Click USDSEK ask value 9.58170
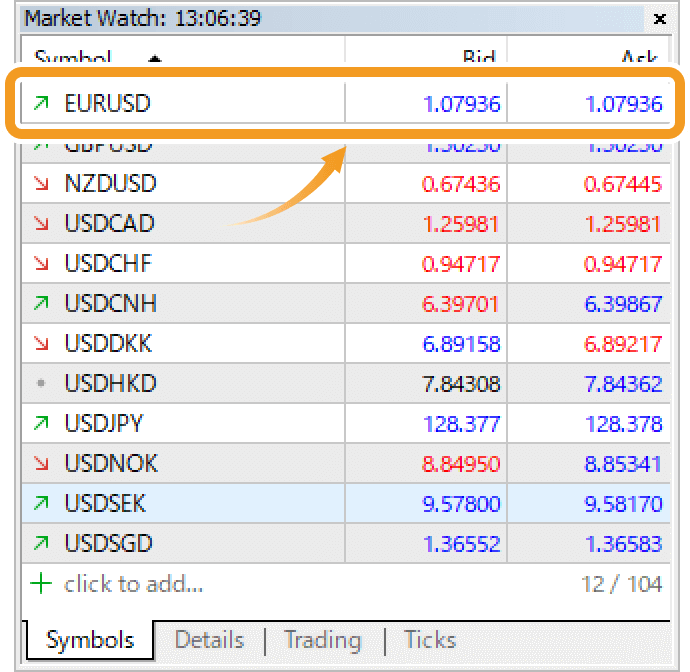 [x=624, y=504]
